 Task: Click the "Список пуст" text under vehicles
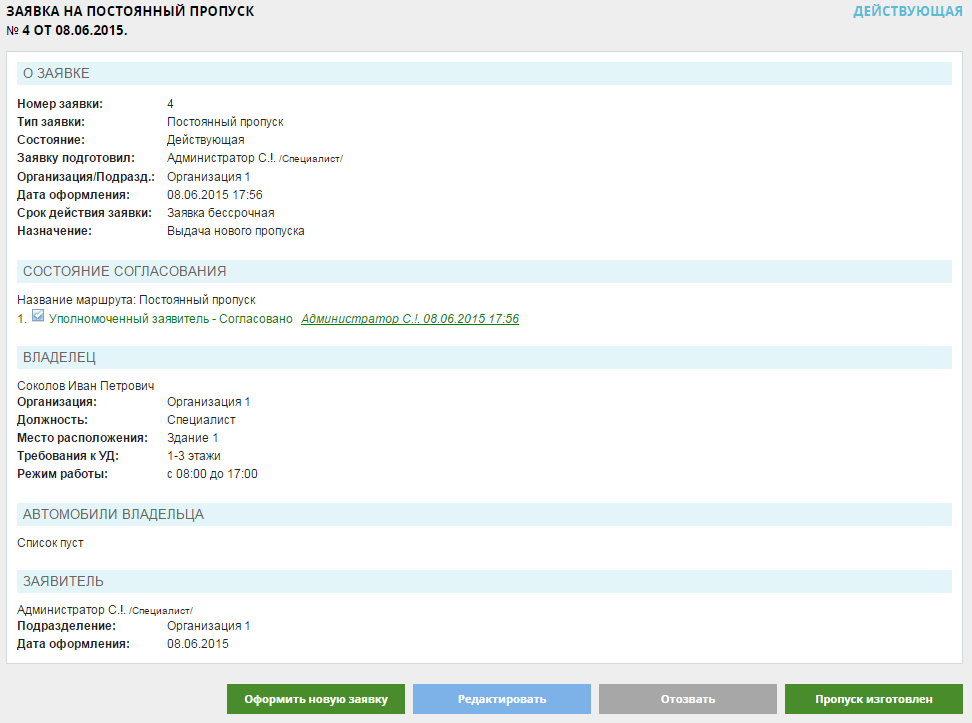[50, 543]
